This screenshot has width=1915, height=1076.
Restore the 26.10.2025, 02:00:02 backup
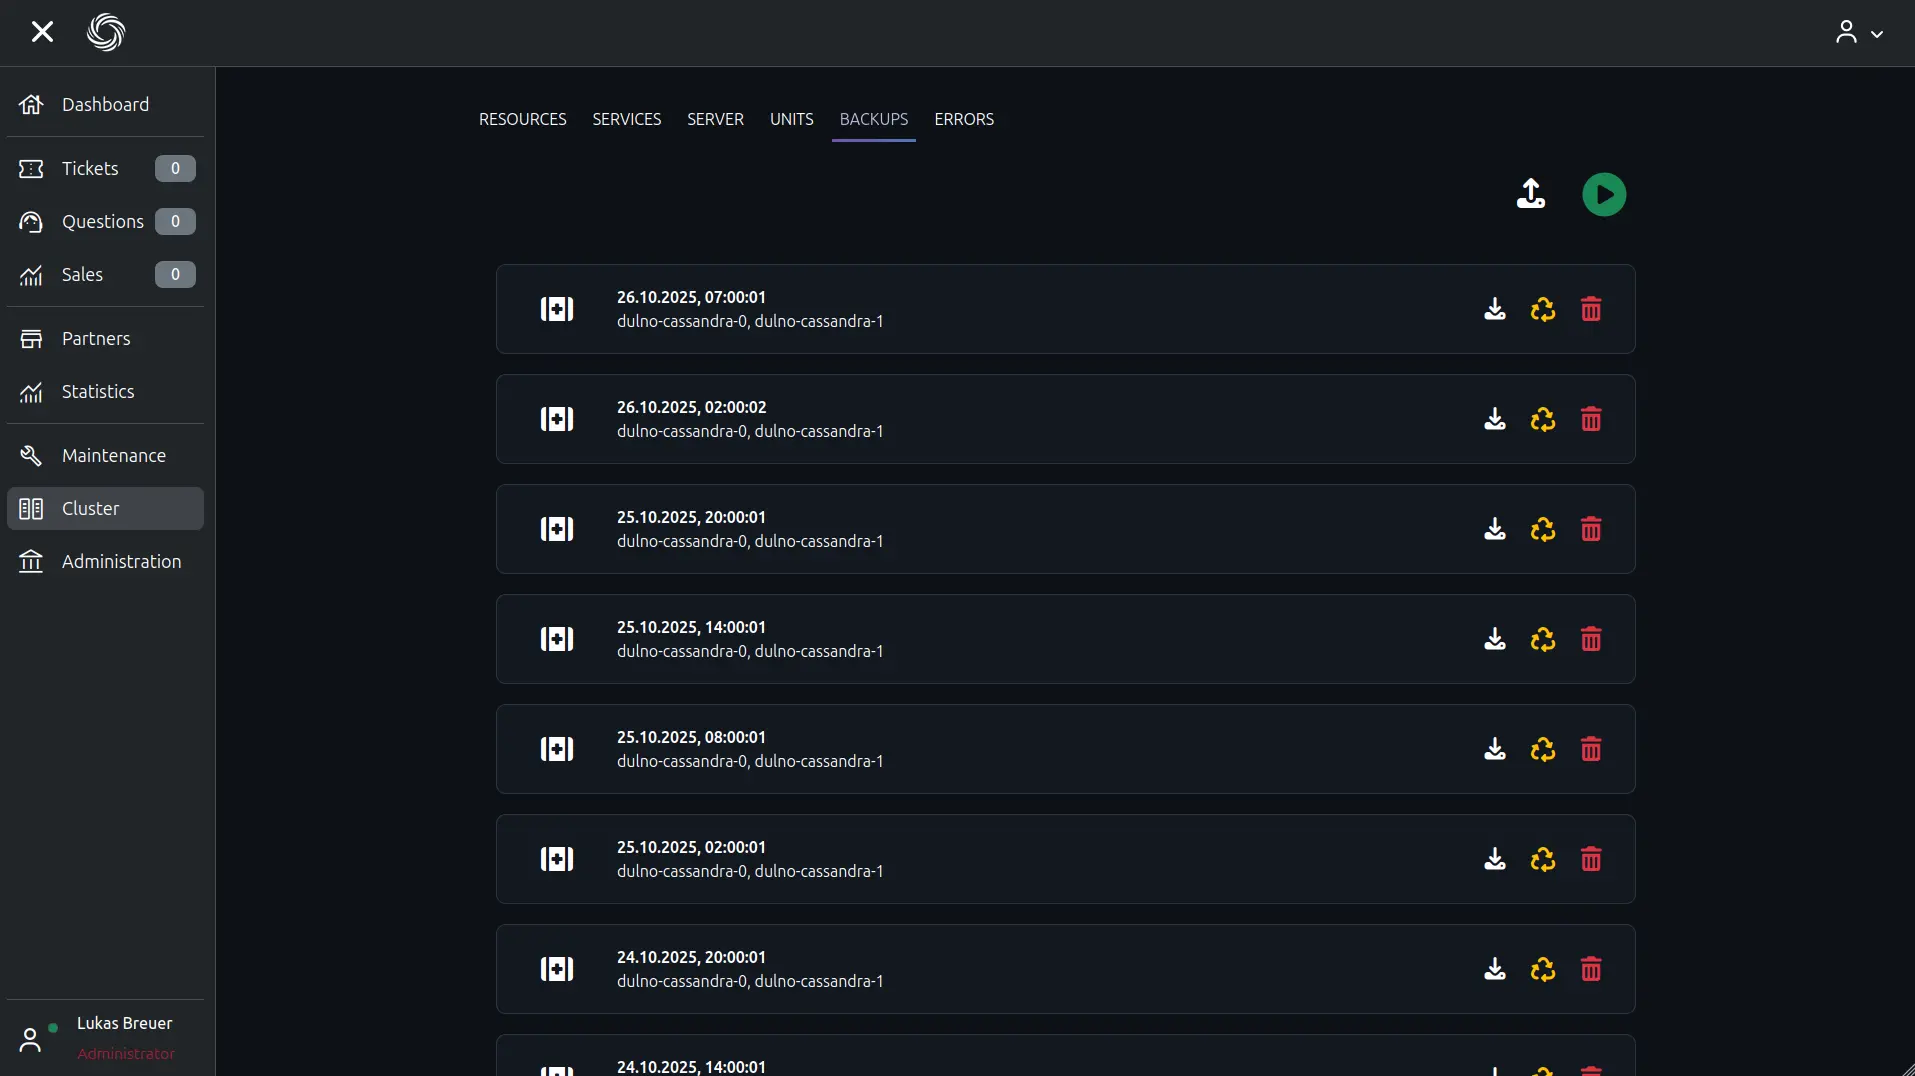click(x=1542, y=419)
